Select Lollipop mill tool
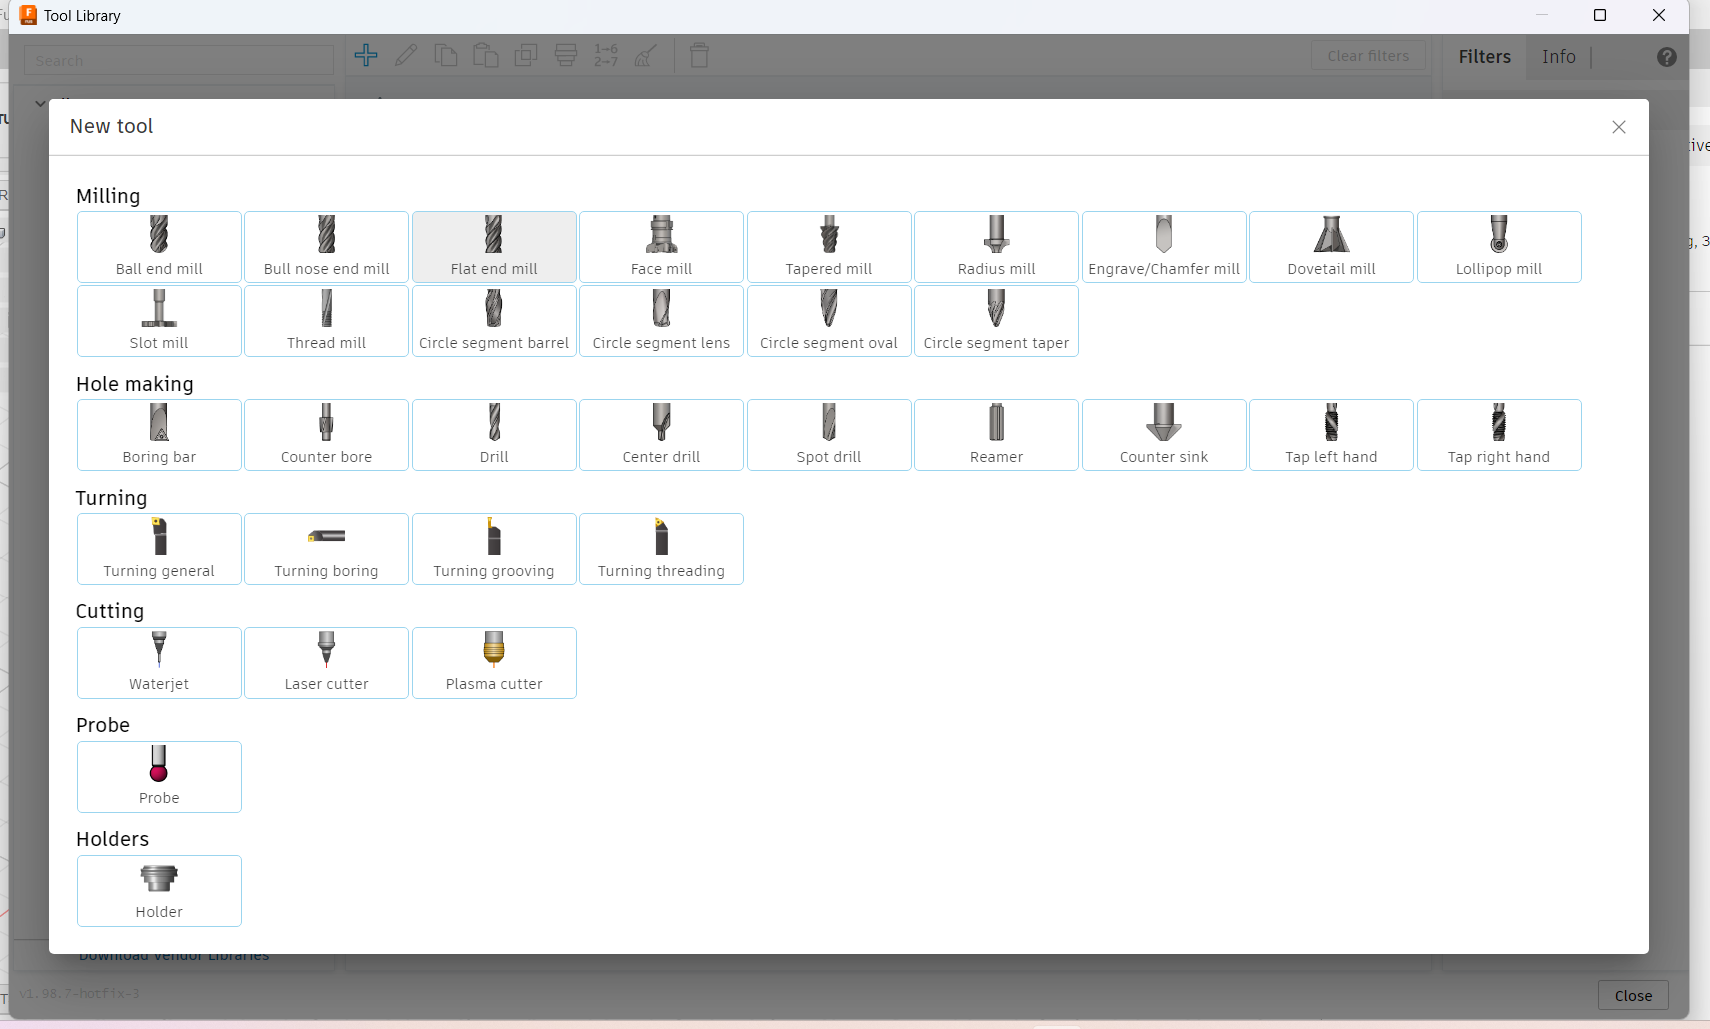1710x1029 pixels. tap(1499, 247)
